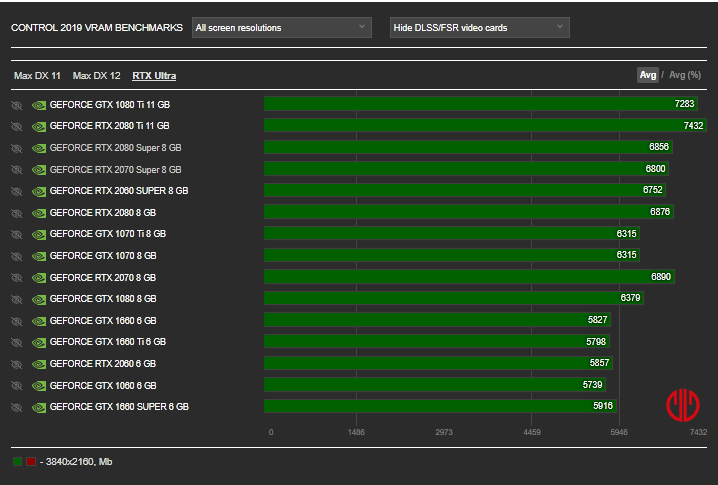Select the Avg display mode
Screen dimensions: 718x485
647,75
